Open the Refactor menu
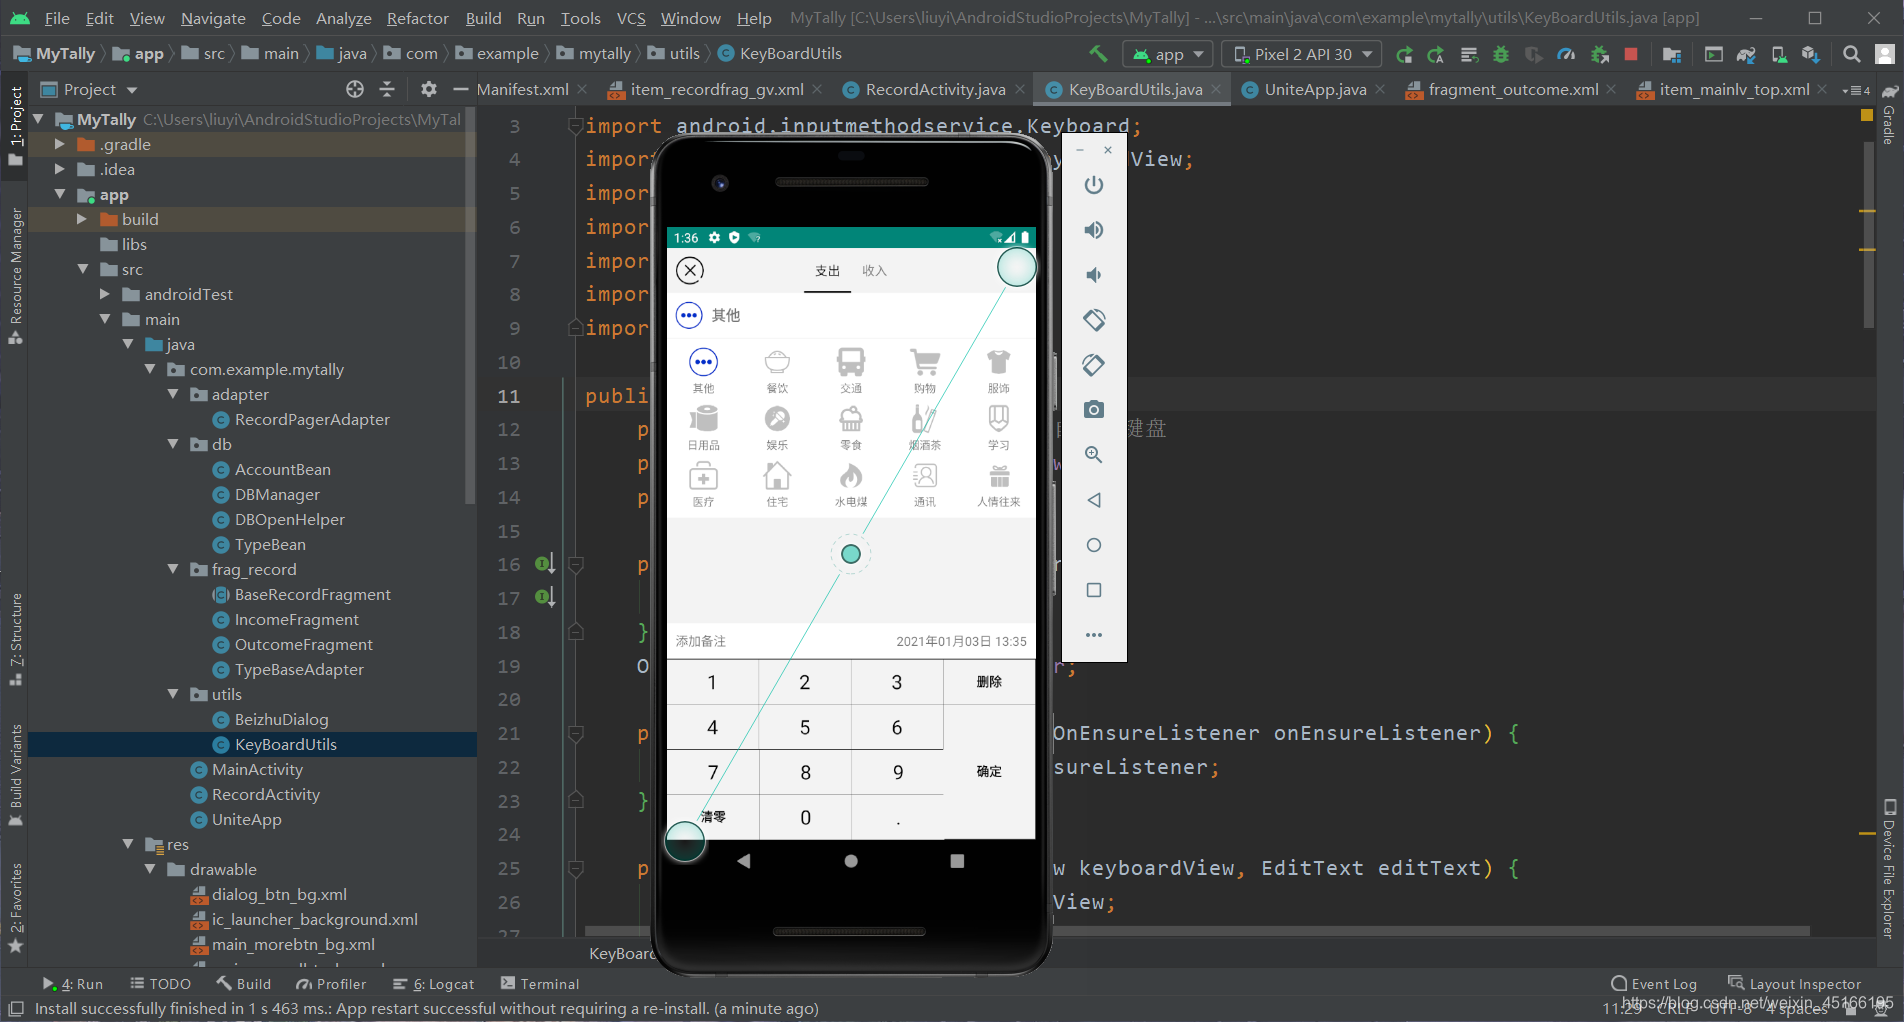 (x=417, y=18)
